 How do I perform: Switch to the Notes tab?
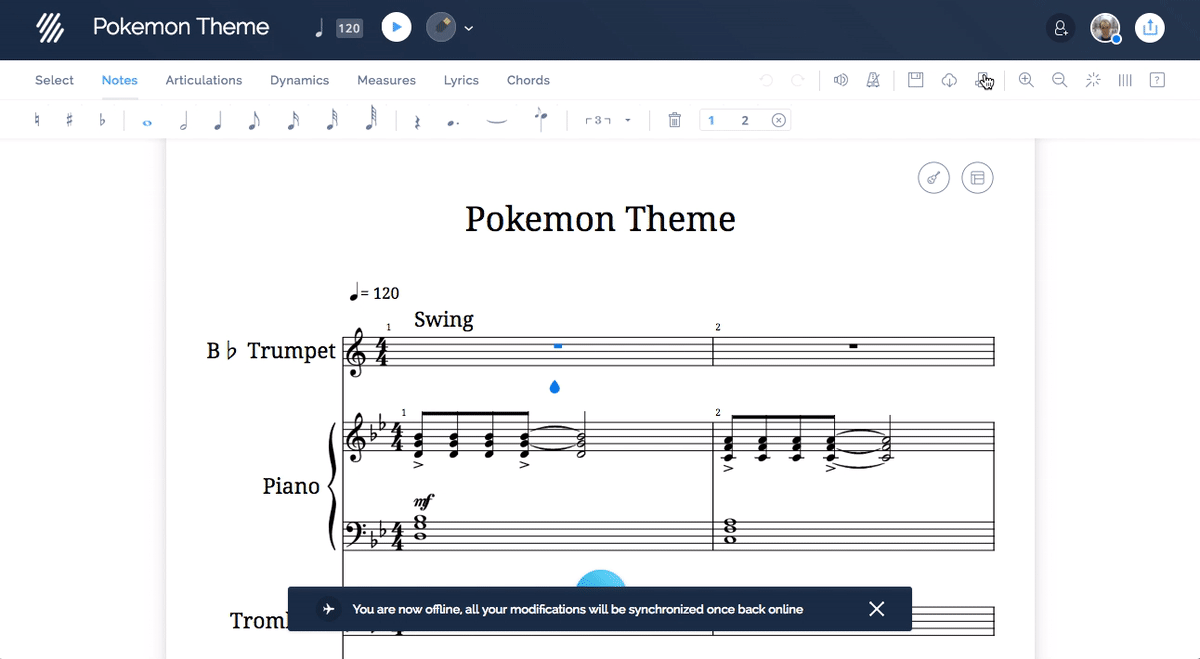(120, 80)
